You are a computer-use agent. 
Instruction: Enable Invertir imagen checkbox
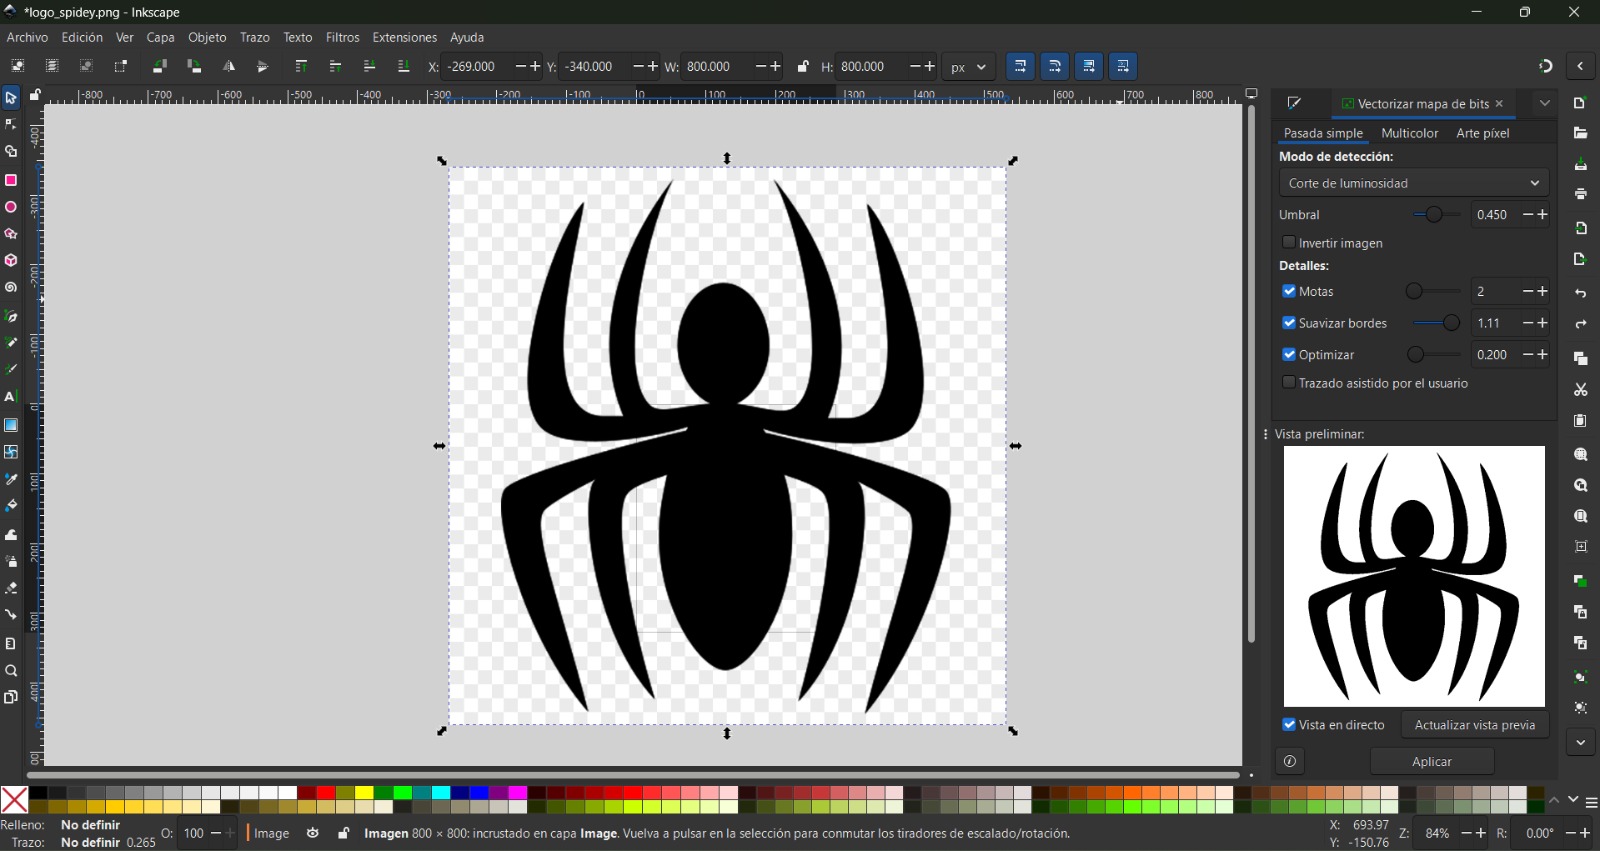[1289, 242]
